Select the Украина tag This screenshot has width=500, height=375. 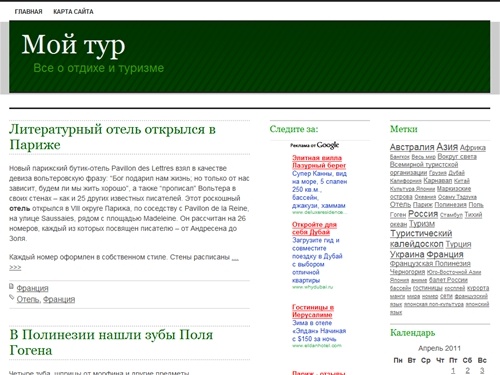coord(407,254)
